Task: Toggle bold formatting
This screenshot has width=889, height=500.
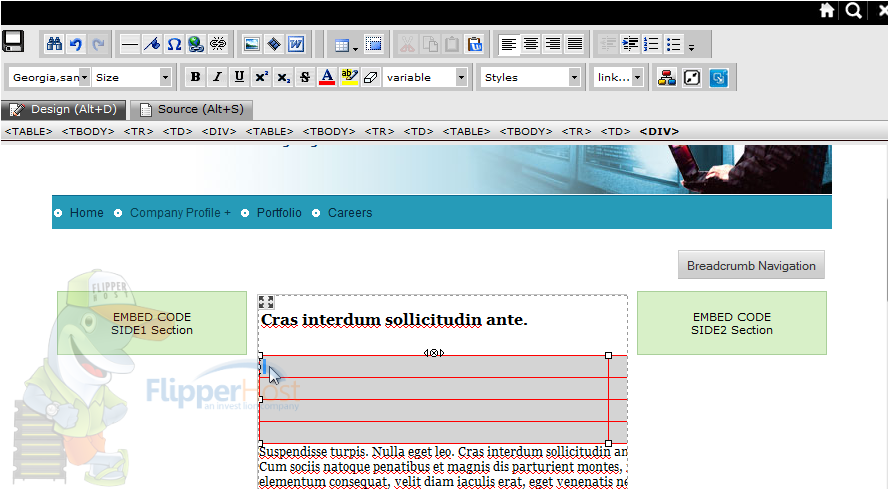Action: [195, 77]
